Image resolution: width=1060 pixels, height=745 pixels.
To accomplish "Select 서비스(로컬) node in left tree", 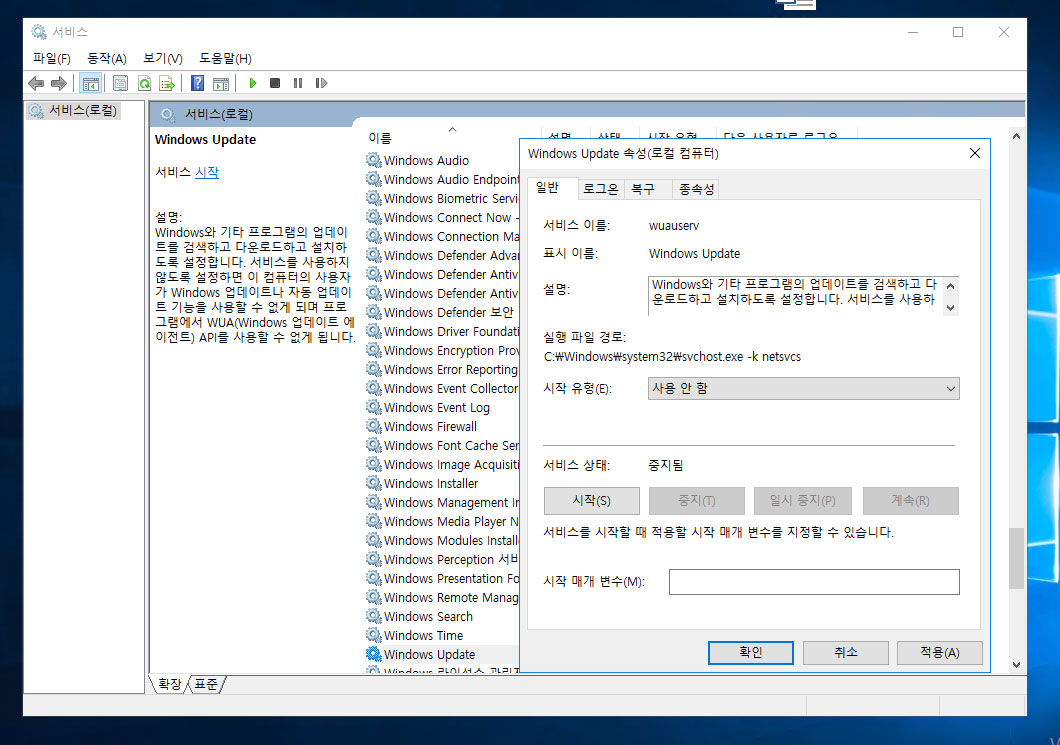I will 74,110.
